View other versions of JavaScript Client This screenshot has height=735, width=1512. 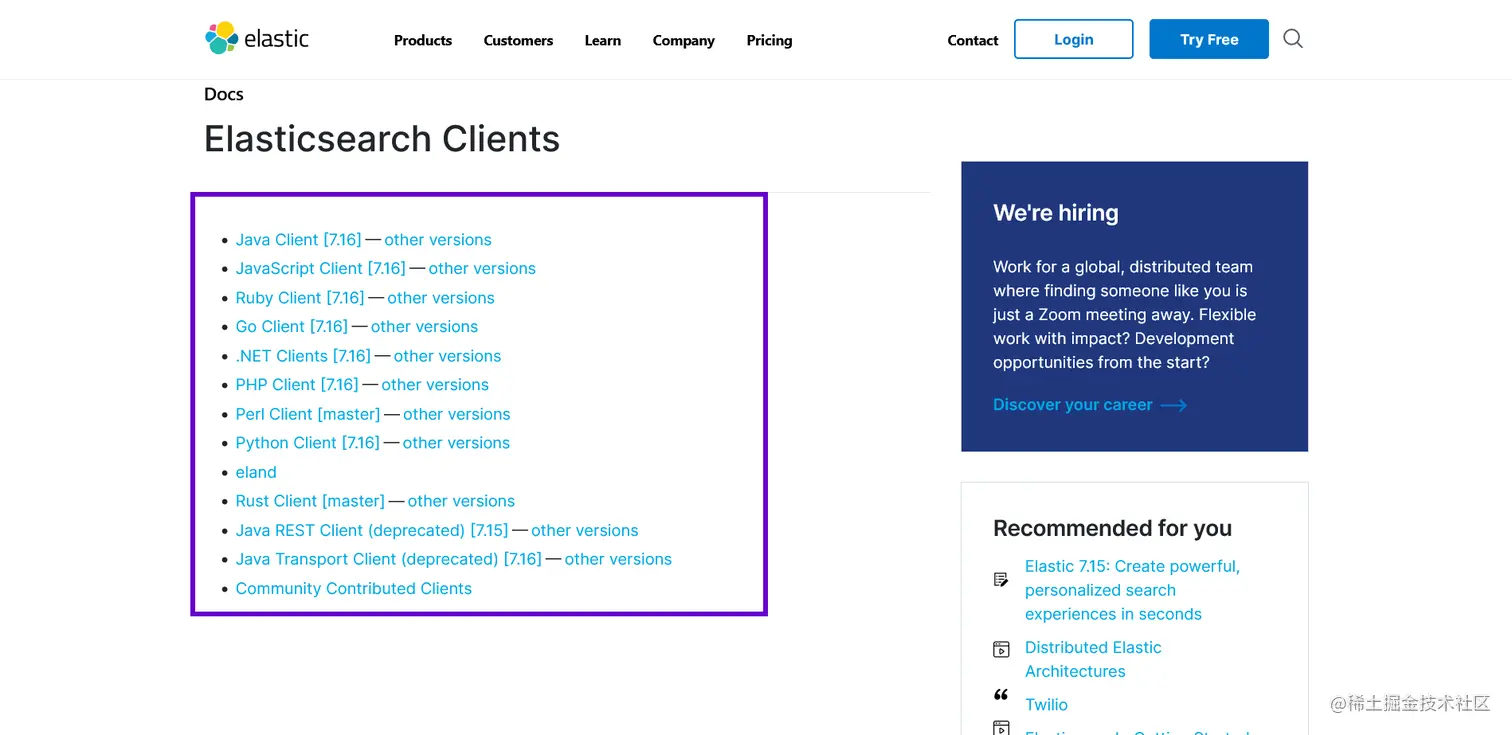(482, 269)
